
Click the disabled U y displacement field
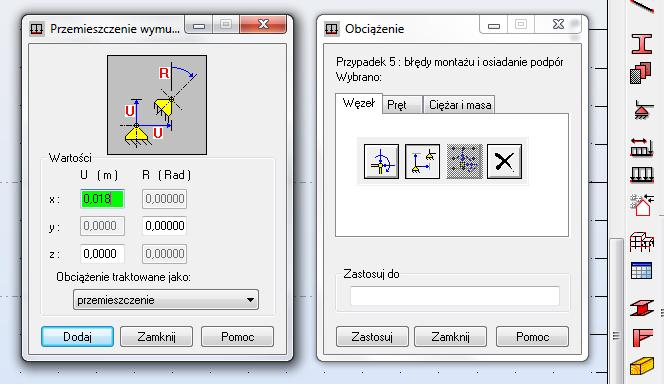[102, 226]
